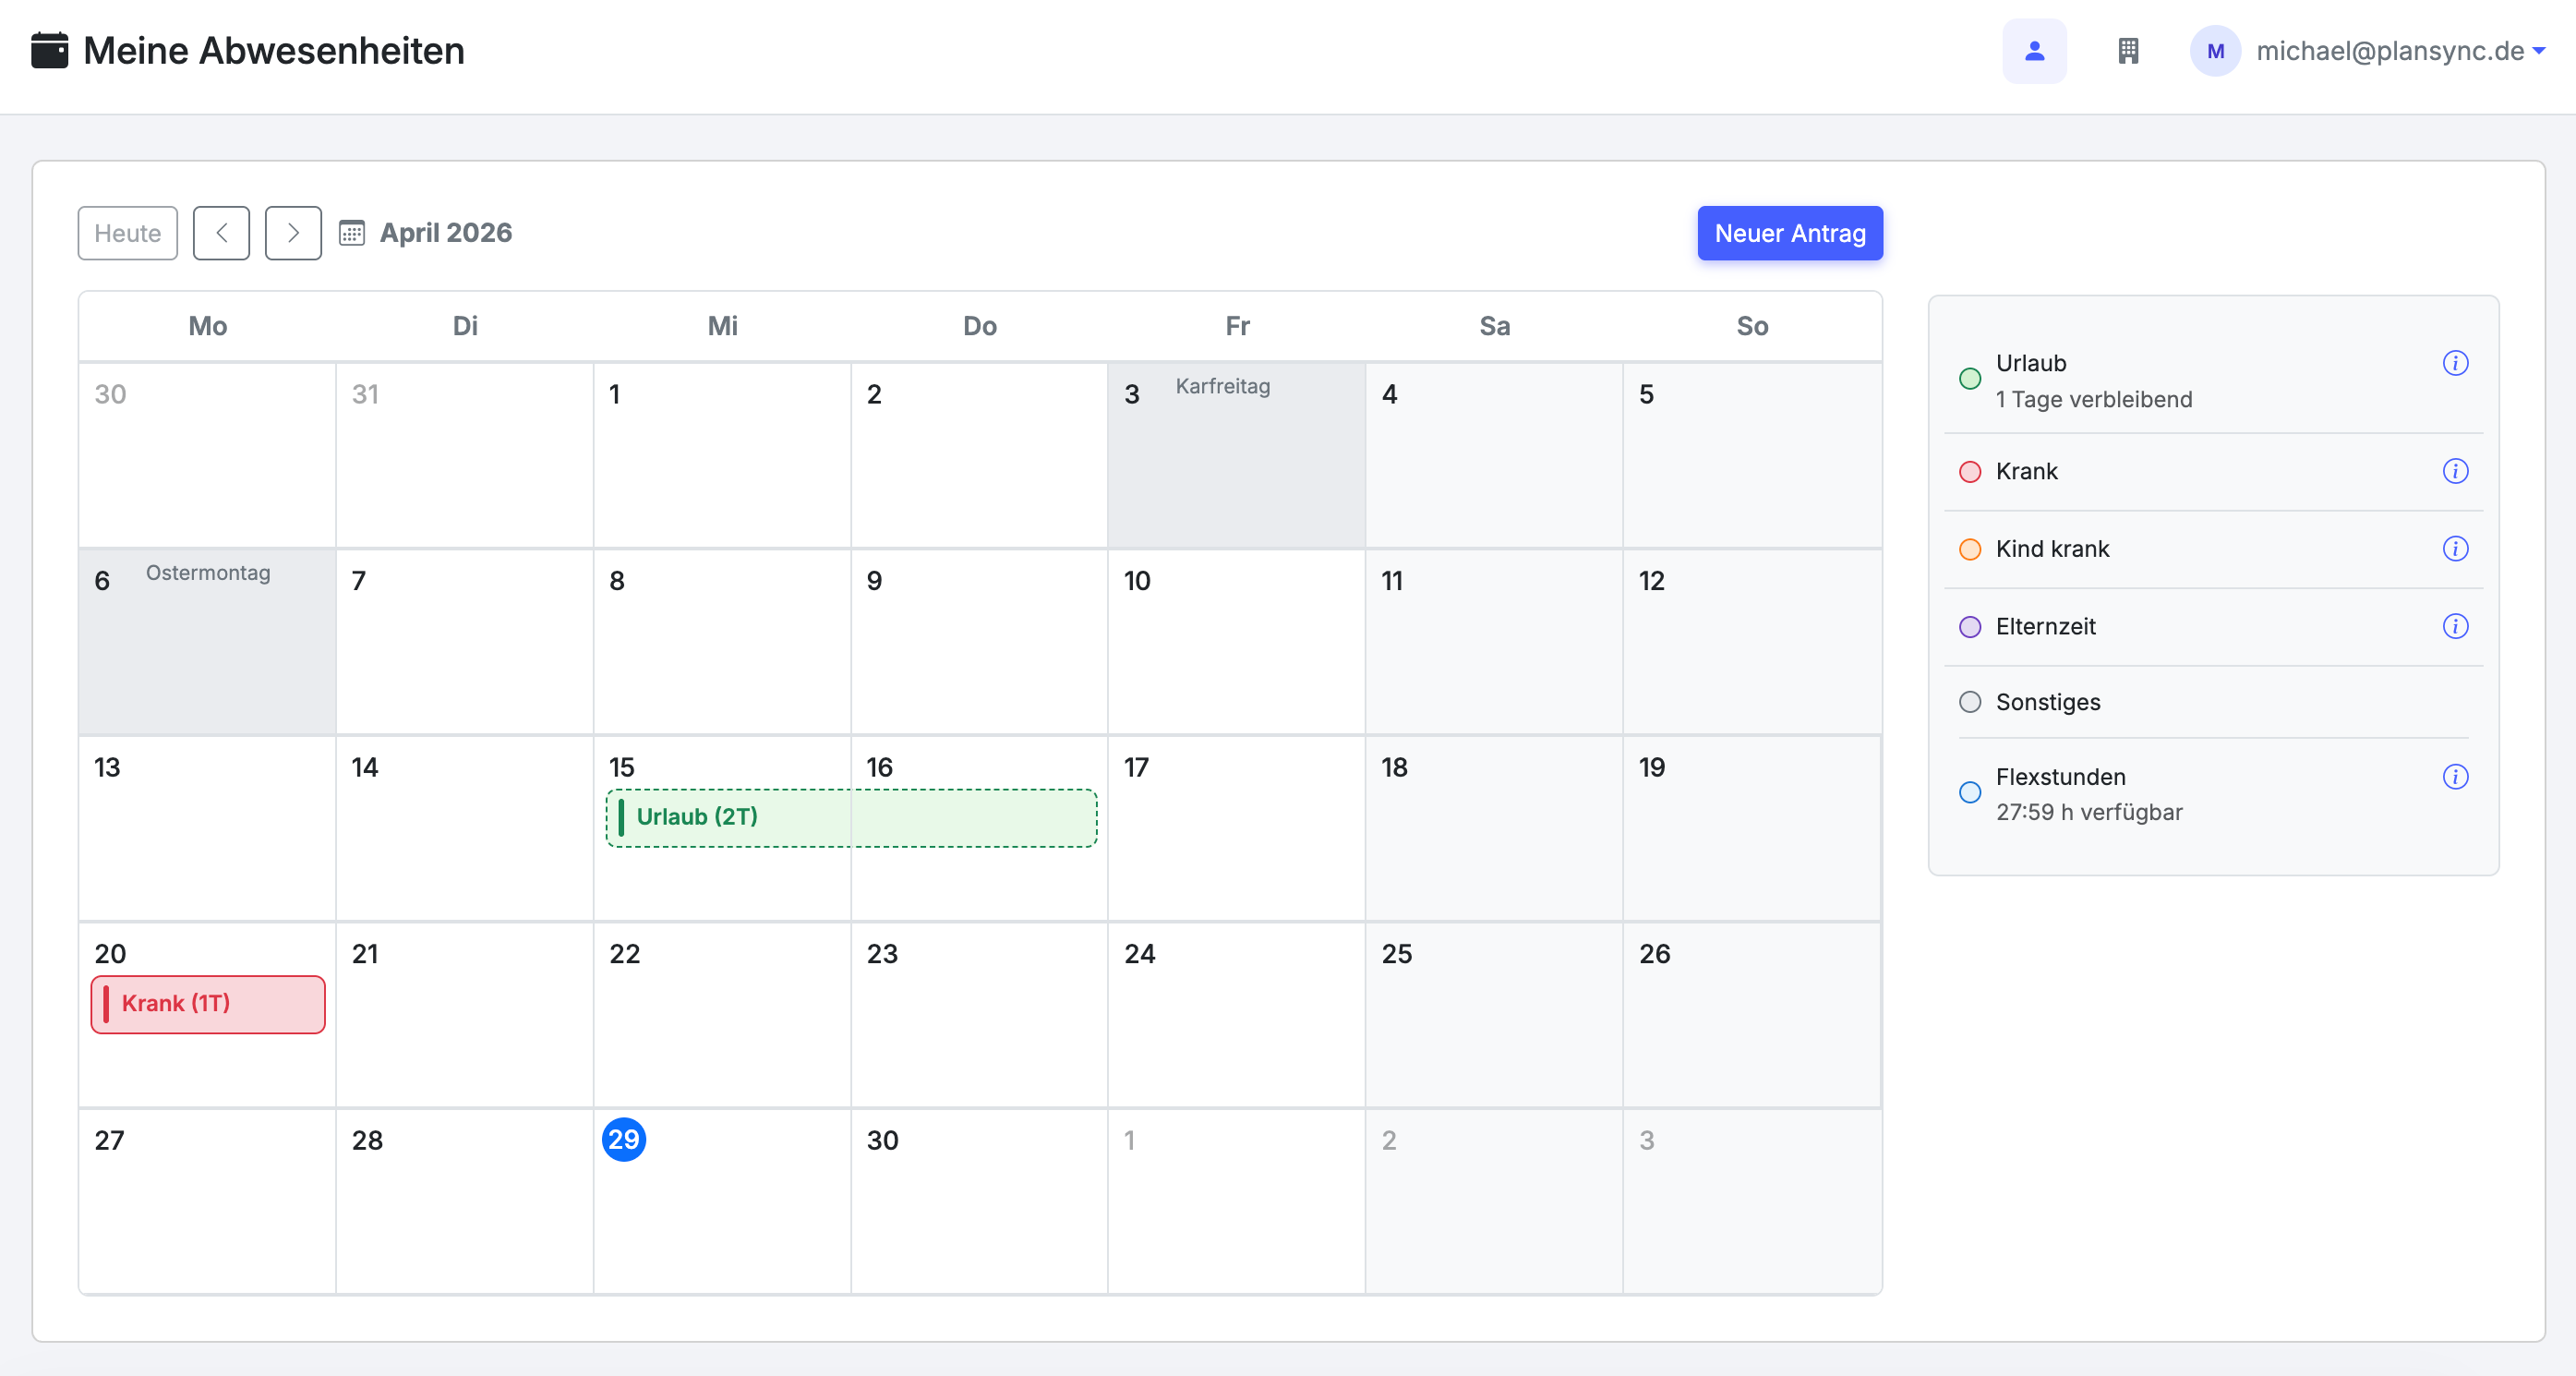Viewport: 2576px width, 1376px height.
Task: Go to previous month with left chevron
Action: click(221, 233)
